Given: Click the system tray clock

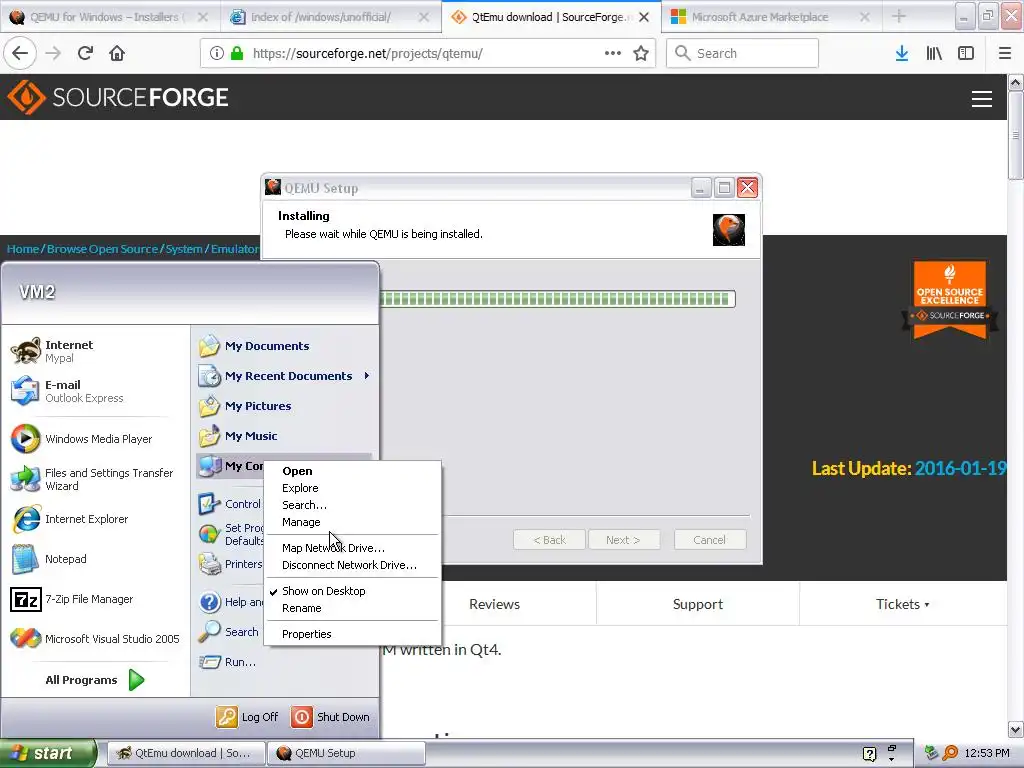Looking at the screenshot, I should (987, 753).
